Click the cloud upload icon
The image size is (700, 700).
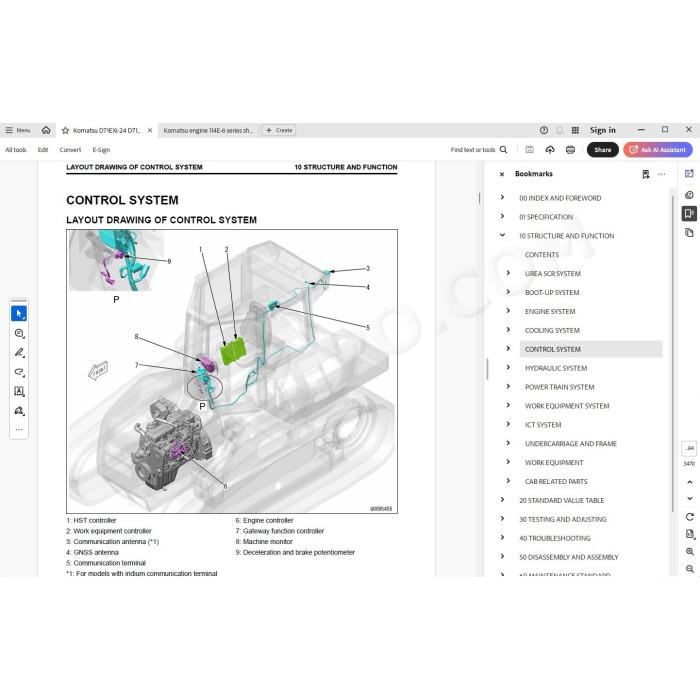[550, 150]
